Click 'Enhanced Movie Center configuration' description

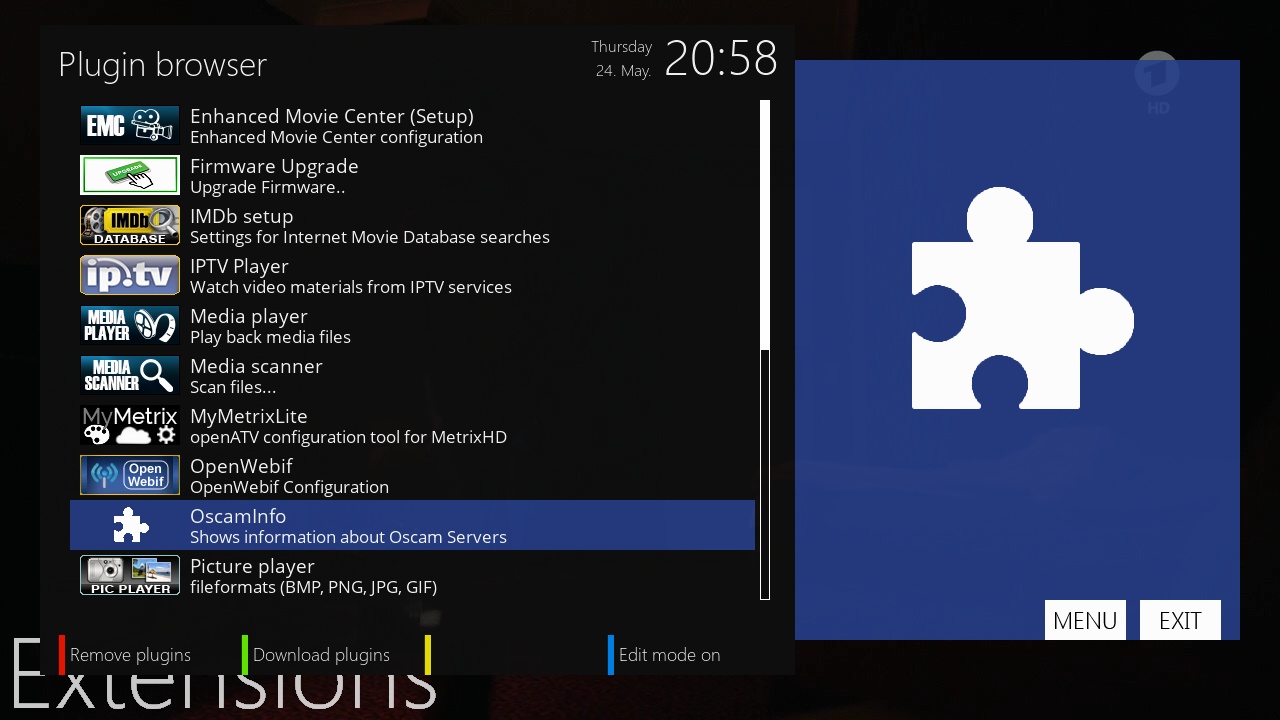(x=336, y=138)
